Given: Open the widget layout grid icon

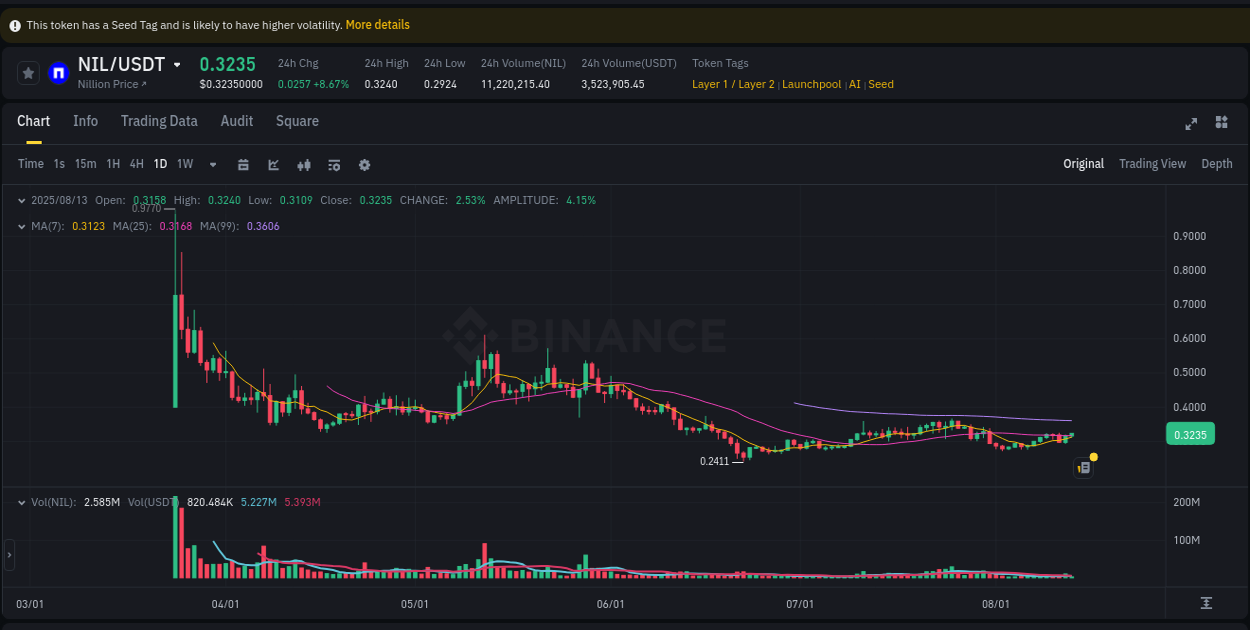Looking at the screenshot, I should point(1221,121).
